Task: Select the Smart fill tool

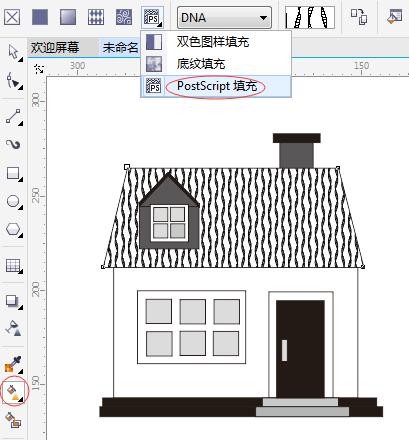Action: (x=14, y=419)
